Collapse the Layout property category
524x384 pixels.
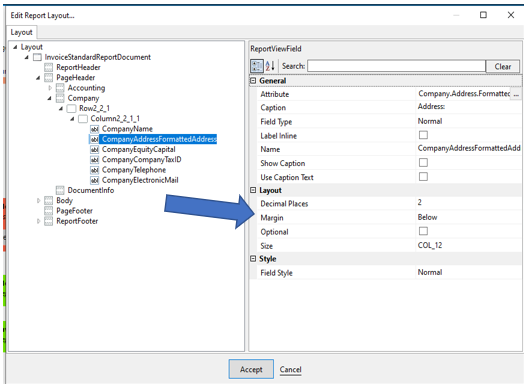253,190
